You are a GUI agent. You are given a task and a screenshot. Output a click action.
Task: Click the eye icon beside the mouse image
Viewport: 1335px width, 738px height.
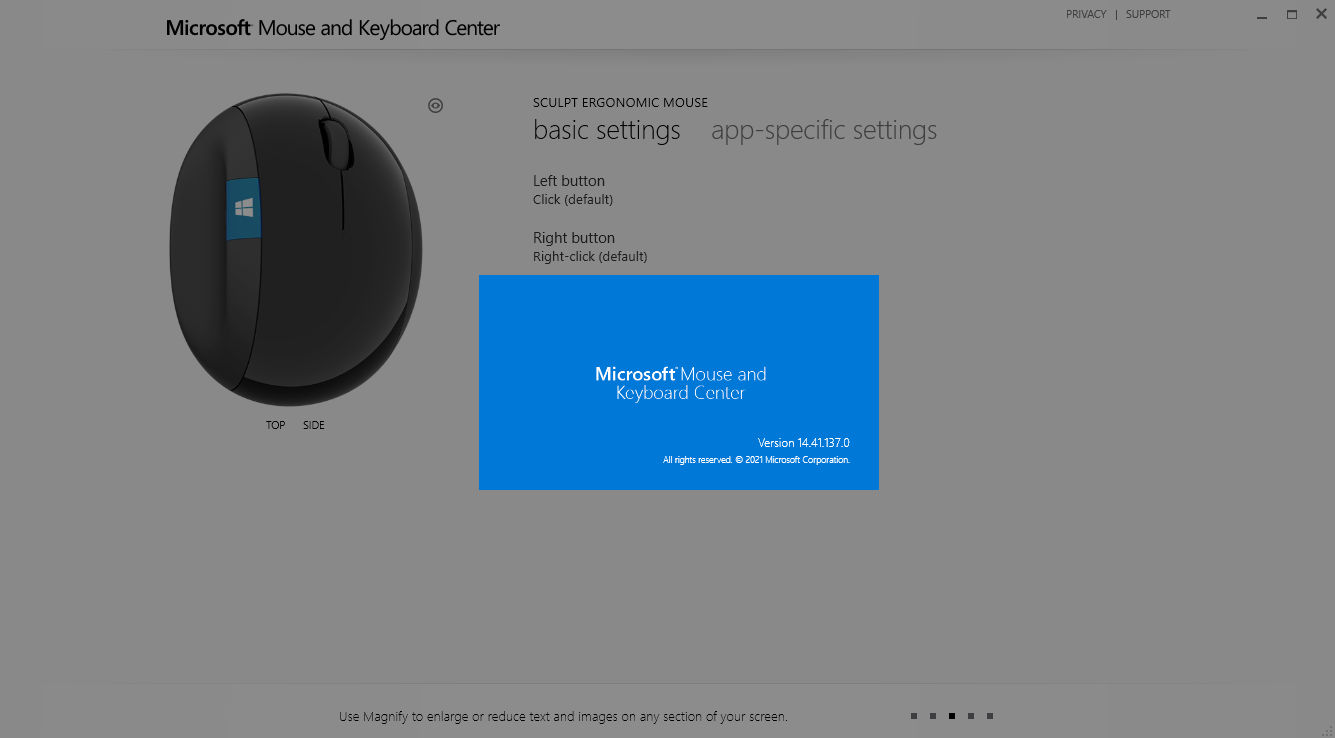tap(435, 105)
